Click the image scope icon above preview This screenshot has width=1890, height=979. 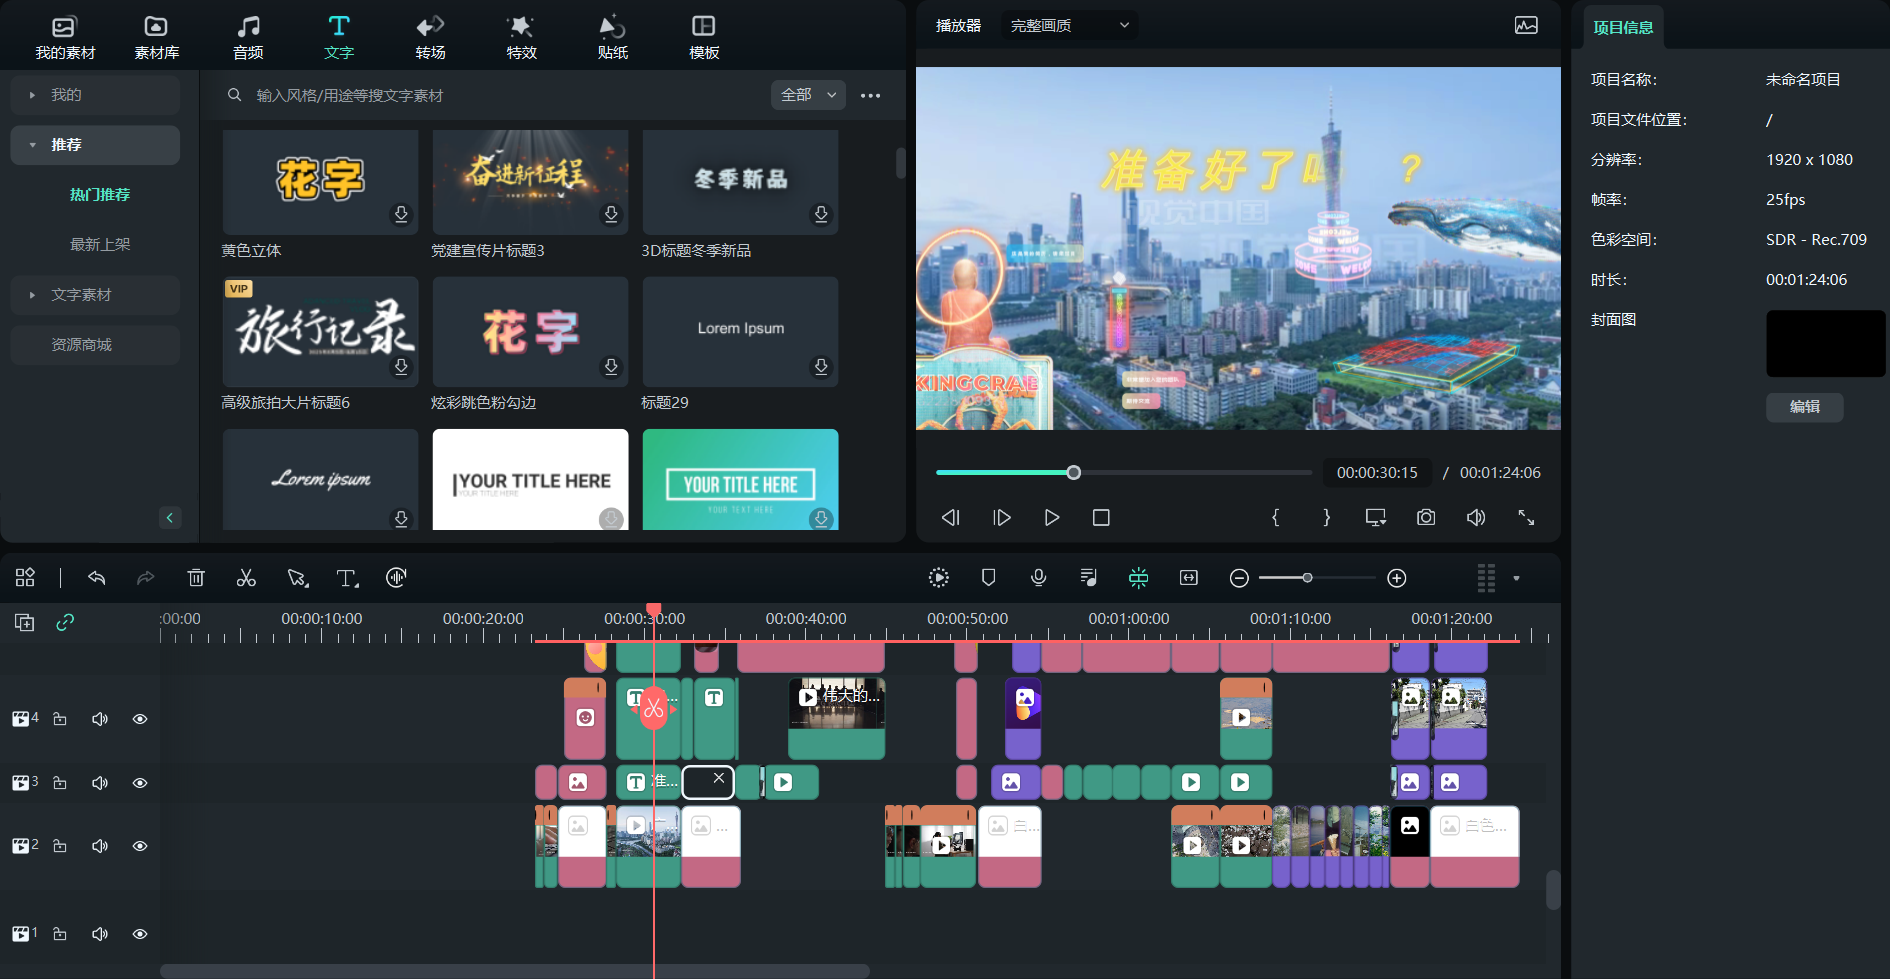[1526, 26]
